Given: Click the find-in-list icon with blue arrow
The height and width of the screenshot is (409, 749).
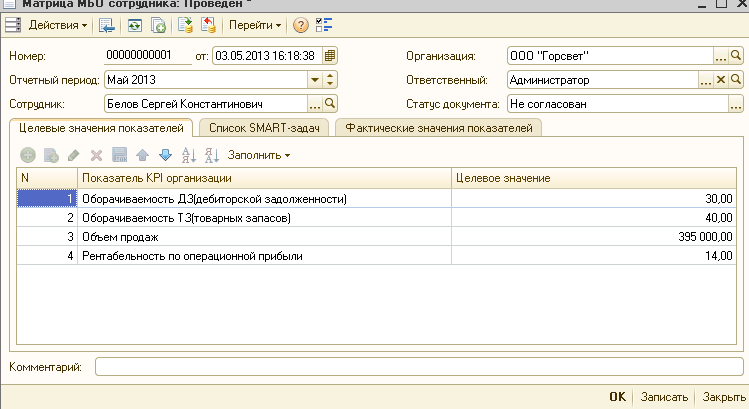Looking at the screenshot, I should pyautogui.click(x=107, y=25).
